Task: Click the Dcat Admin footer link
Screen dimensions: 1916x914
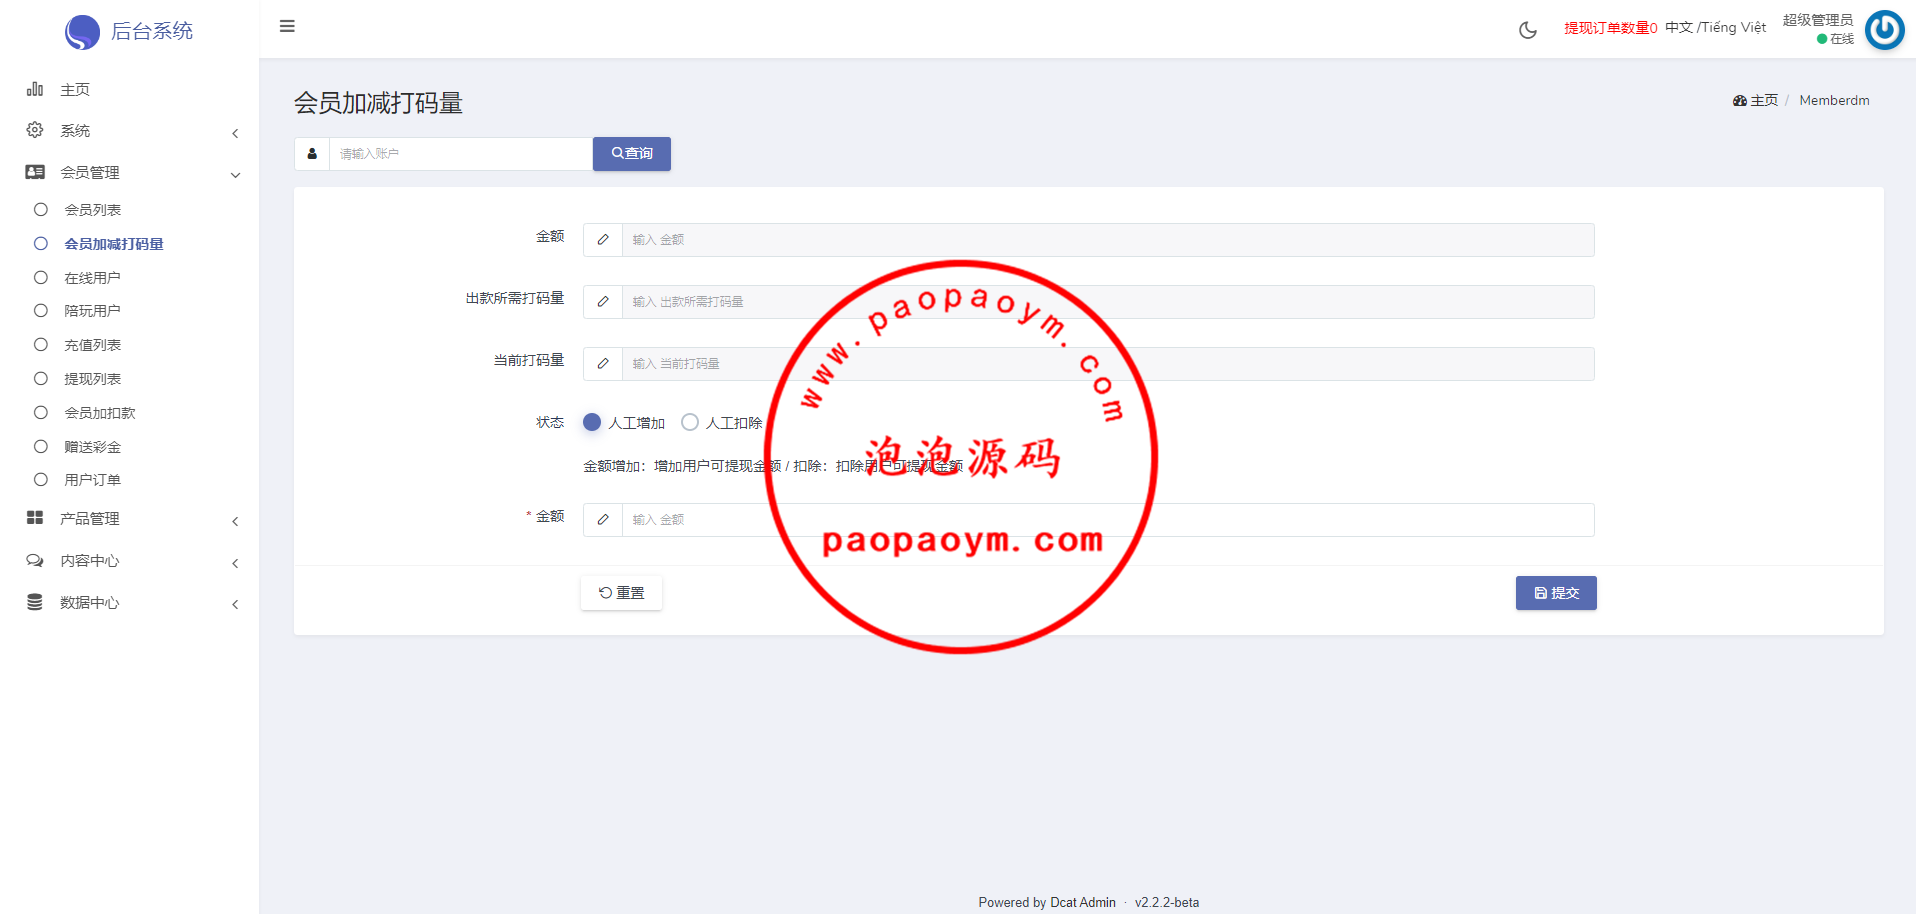Action: pyautogui.click(x=1083, y=902)
